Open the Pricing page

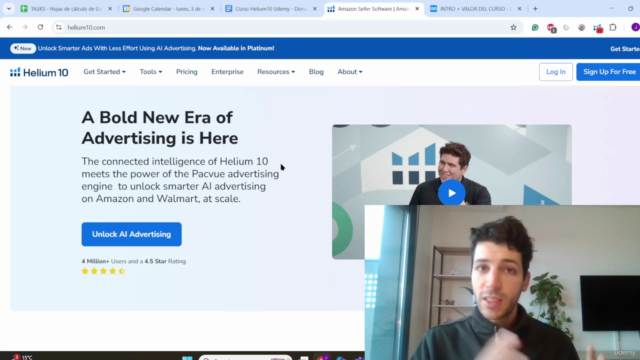point(187,72)
